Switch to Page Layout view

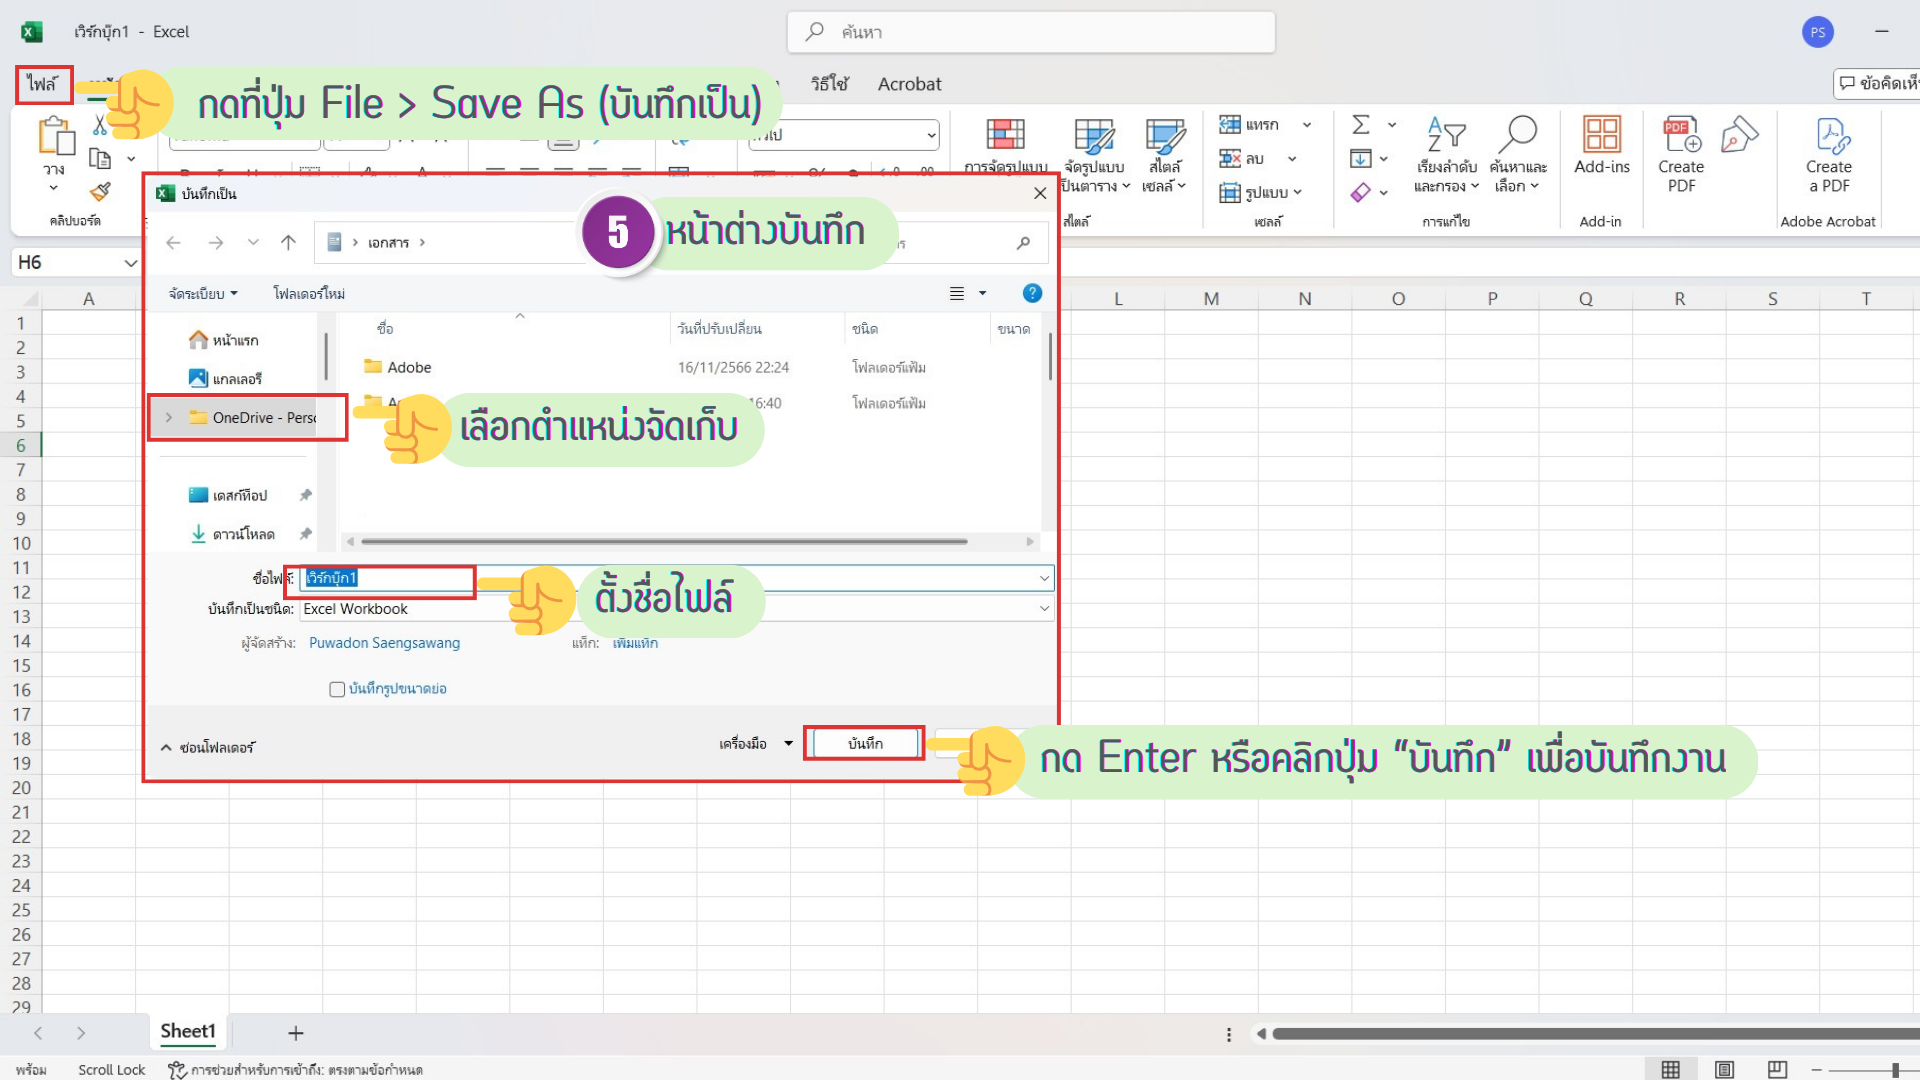(x=1724, y=1069)
